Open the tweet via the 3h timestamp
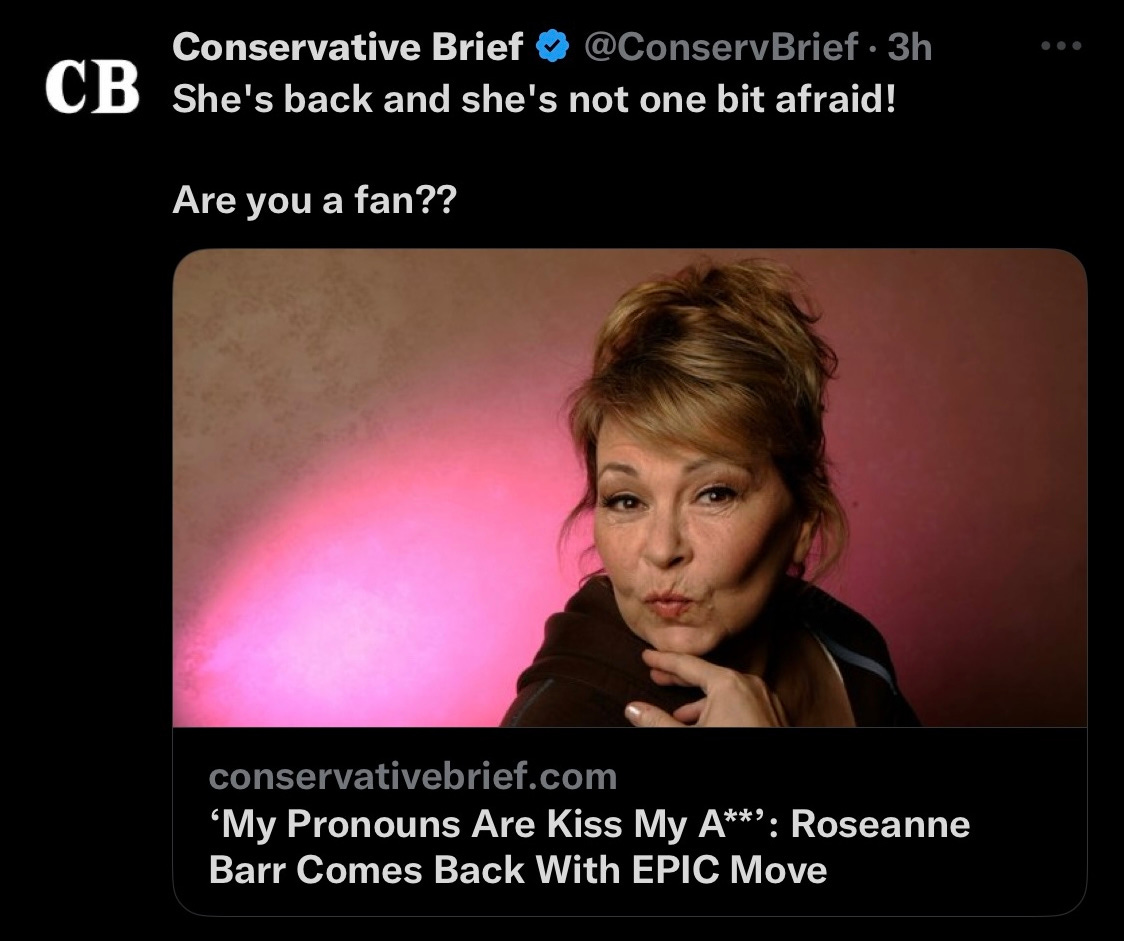Screen dimensions: 1124x941 click(x=910, y=47)
